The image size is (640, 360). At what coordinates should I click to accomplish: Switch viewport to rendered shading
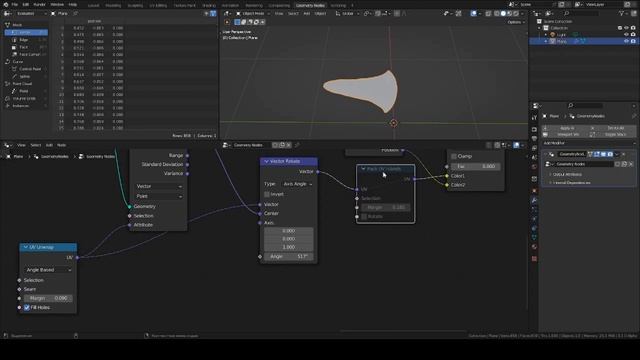click(516, 13)
